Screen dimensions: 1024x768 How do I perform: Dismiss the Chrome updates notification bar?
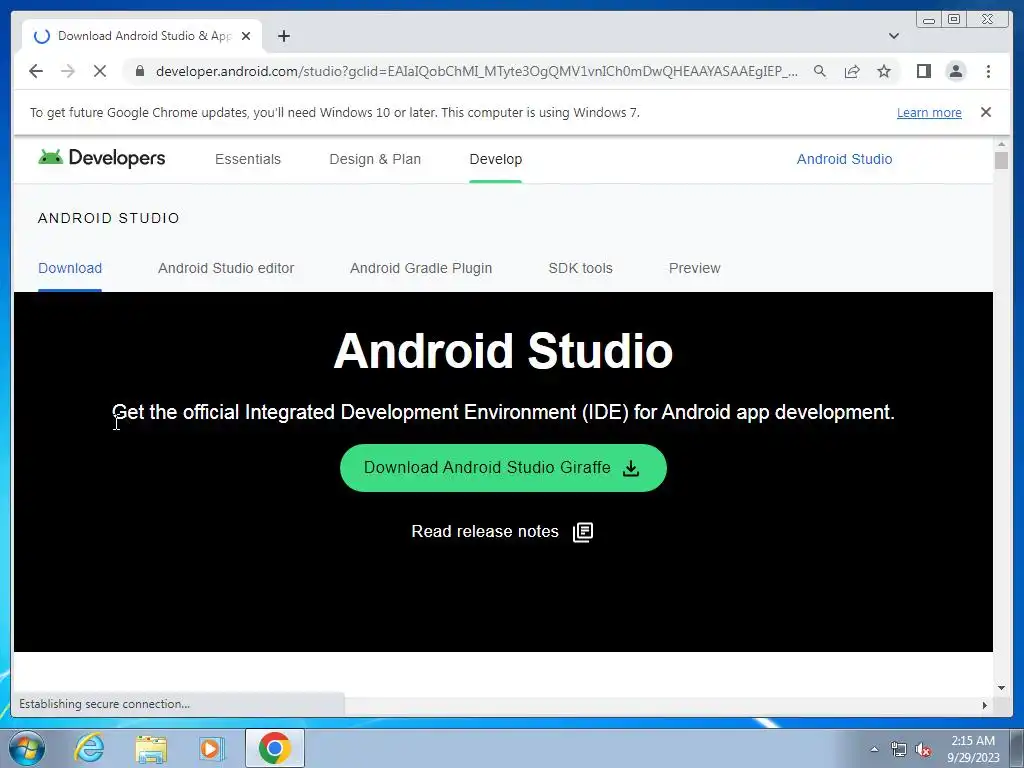[985, 112]
